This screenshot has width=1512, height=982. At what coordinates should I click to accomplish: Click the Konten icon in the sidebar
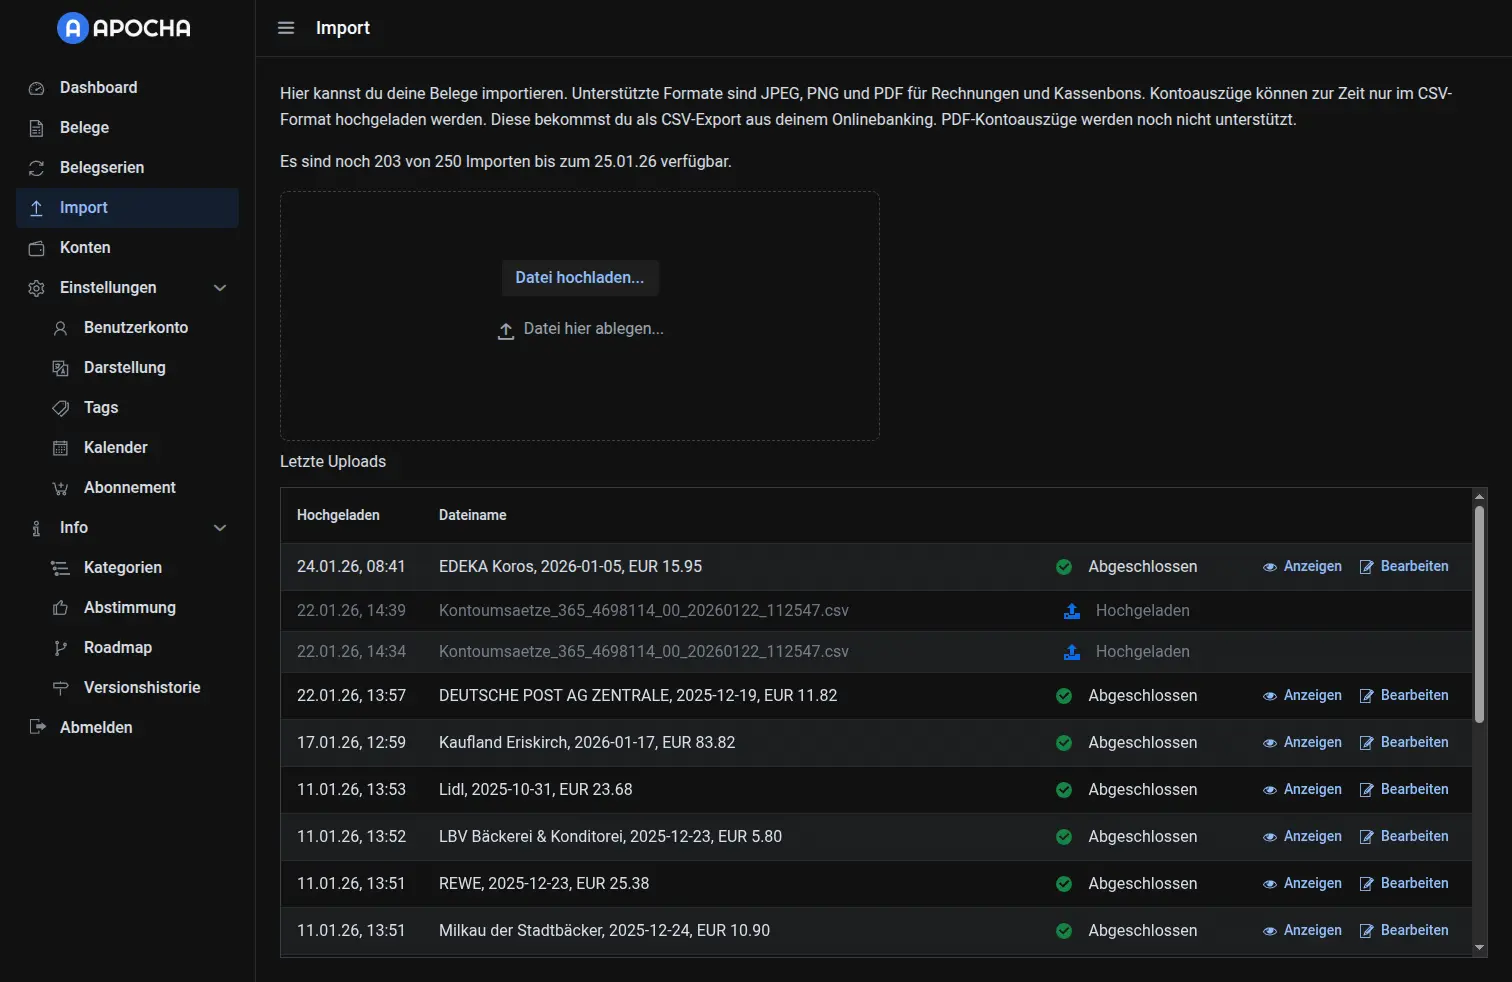click(x=36, y=247)
